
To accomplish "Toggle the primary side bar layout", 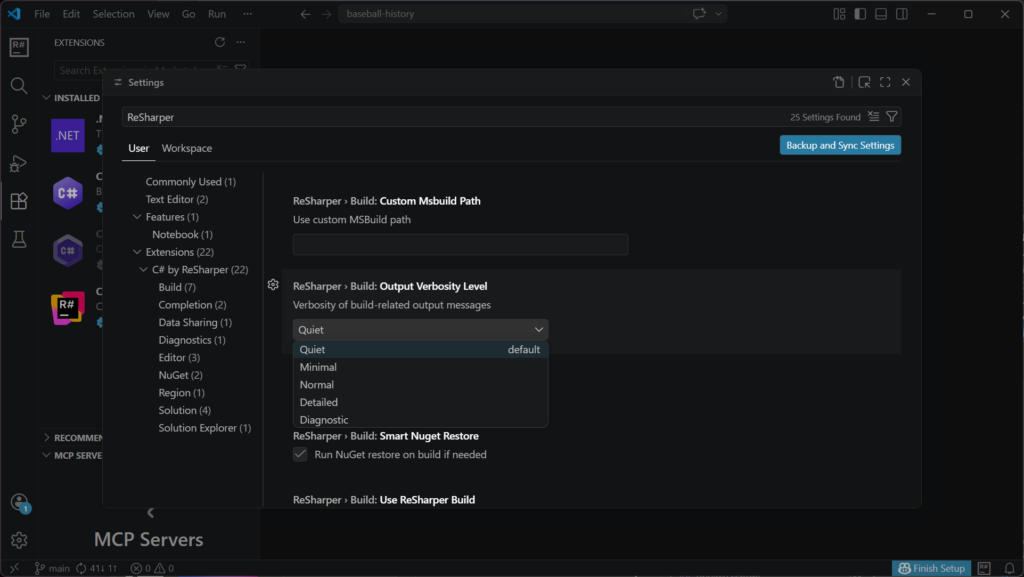I will point(859,14).
